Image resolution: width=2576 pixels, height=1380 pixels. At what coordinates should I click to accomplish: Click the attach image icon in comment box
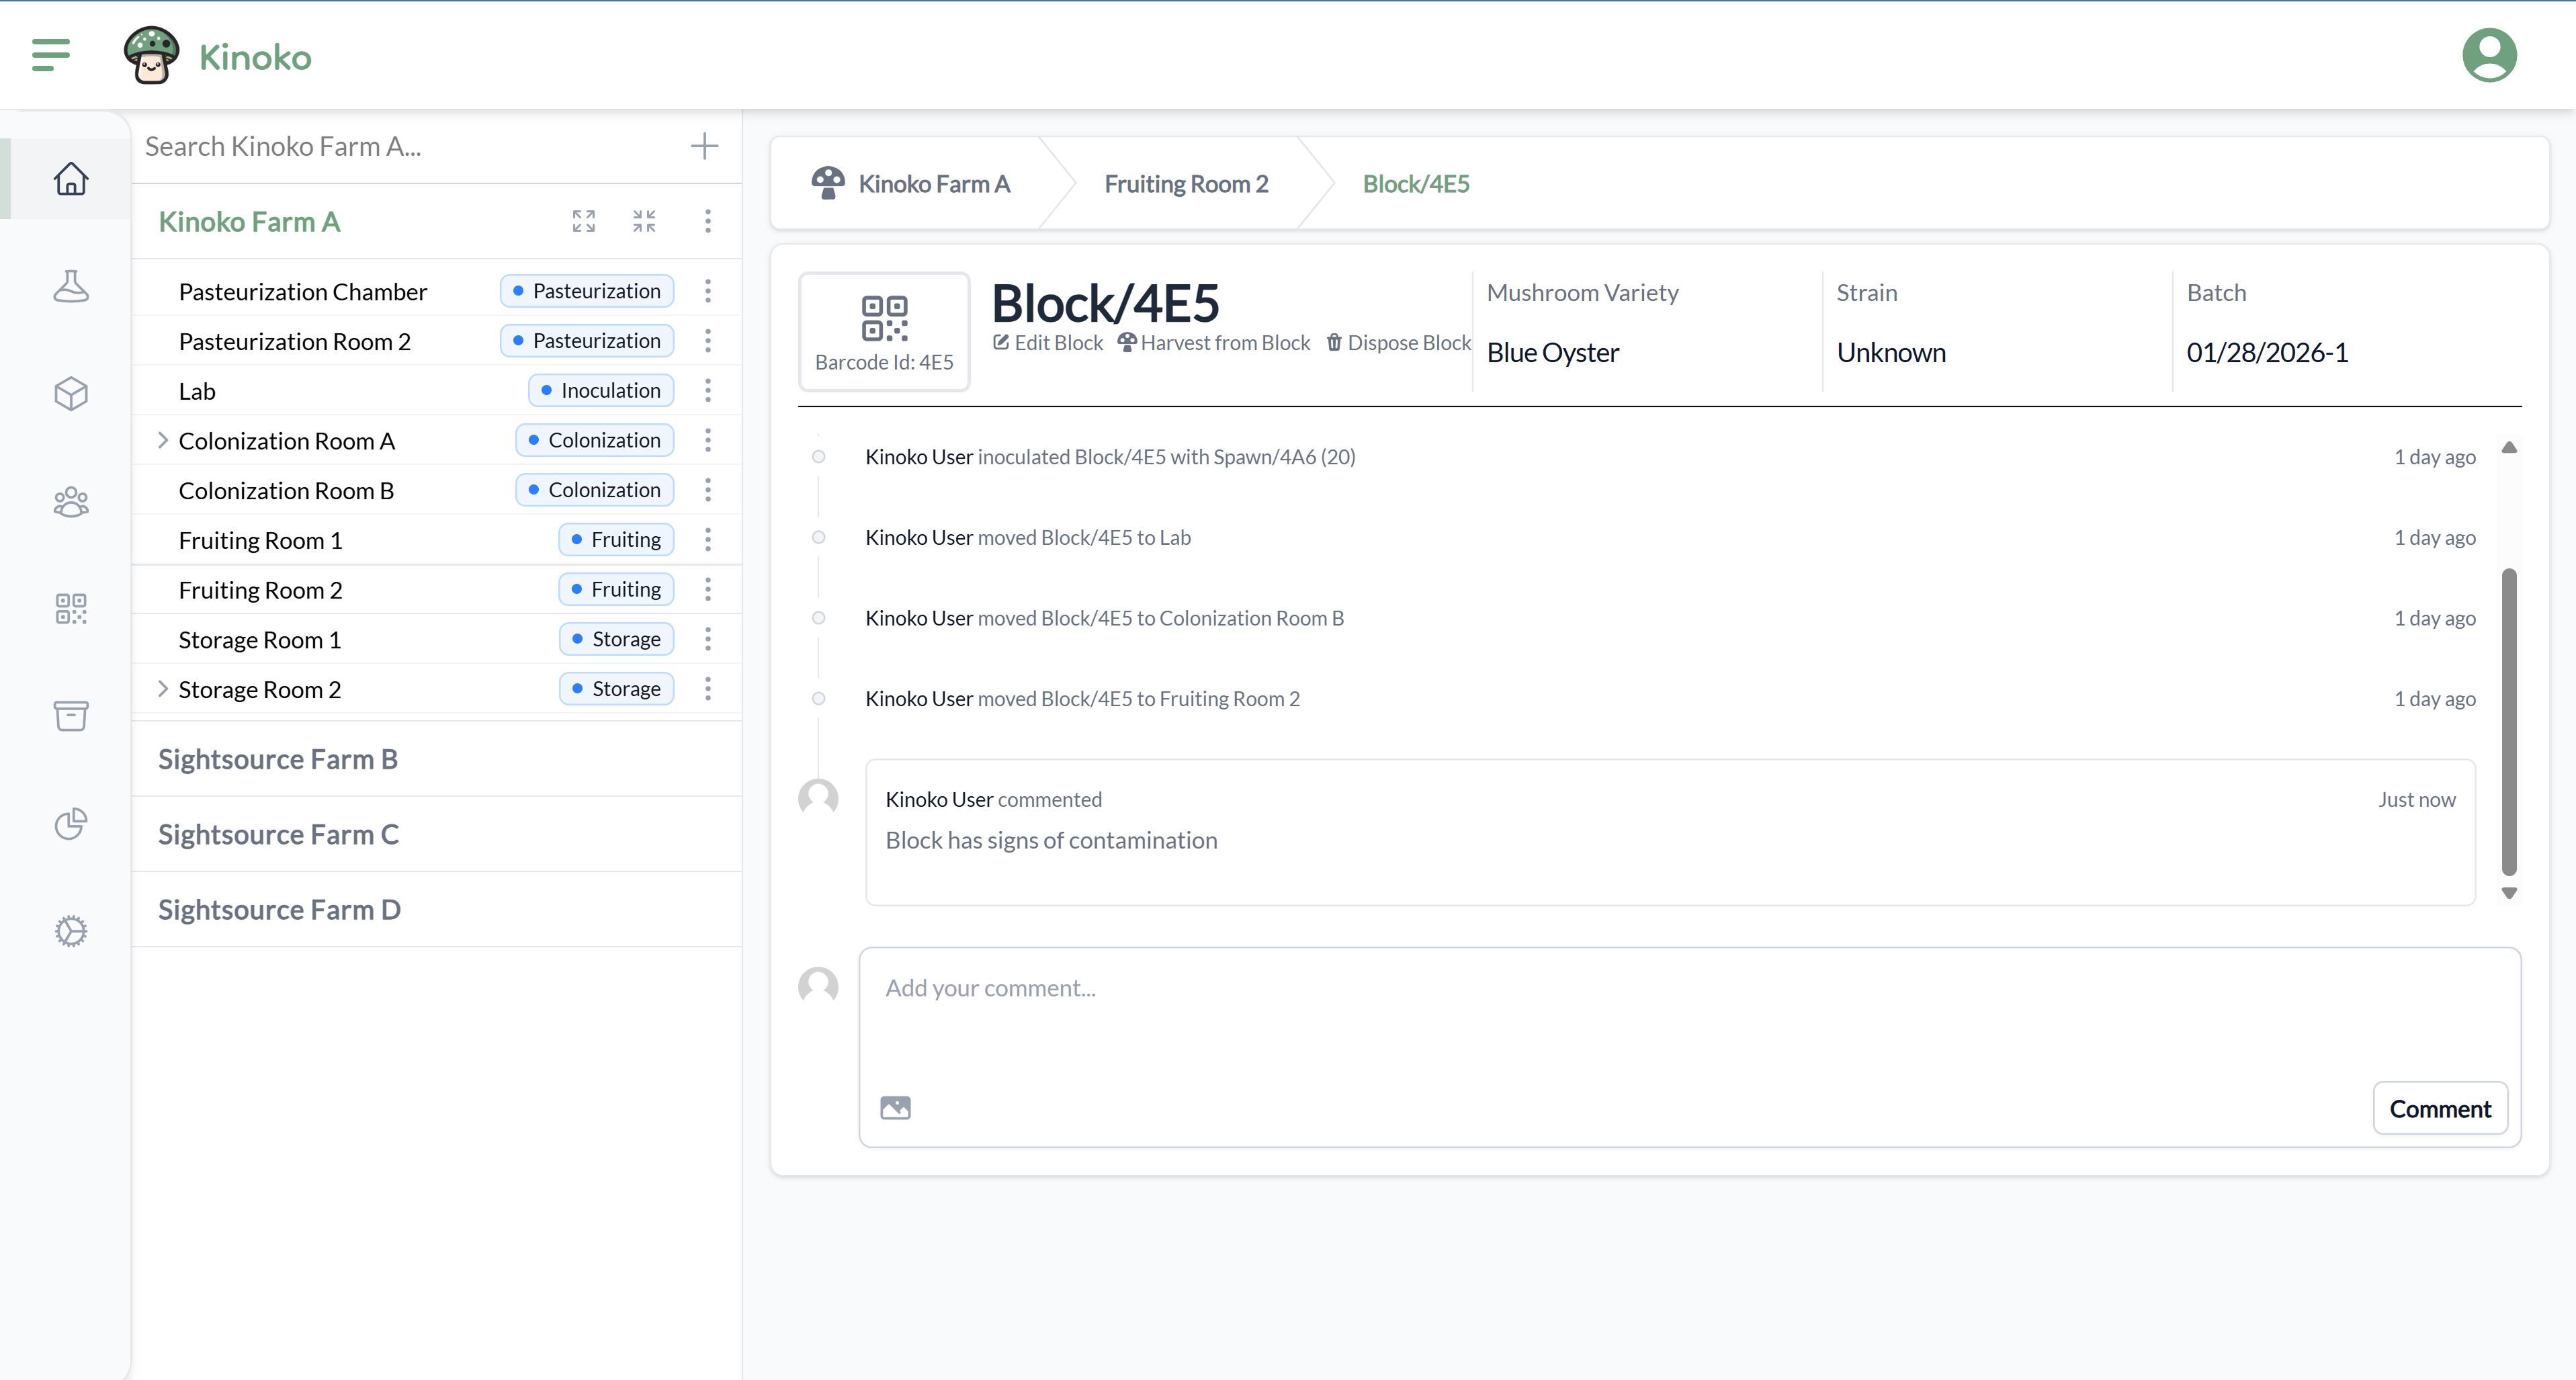coord(895,1107)
